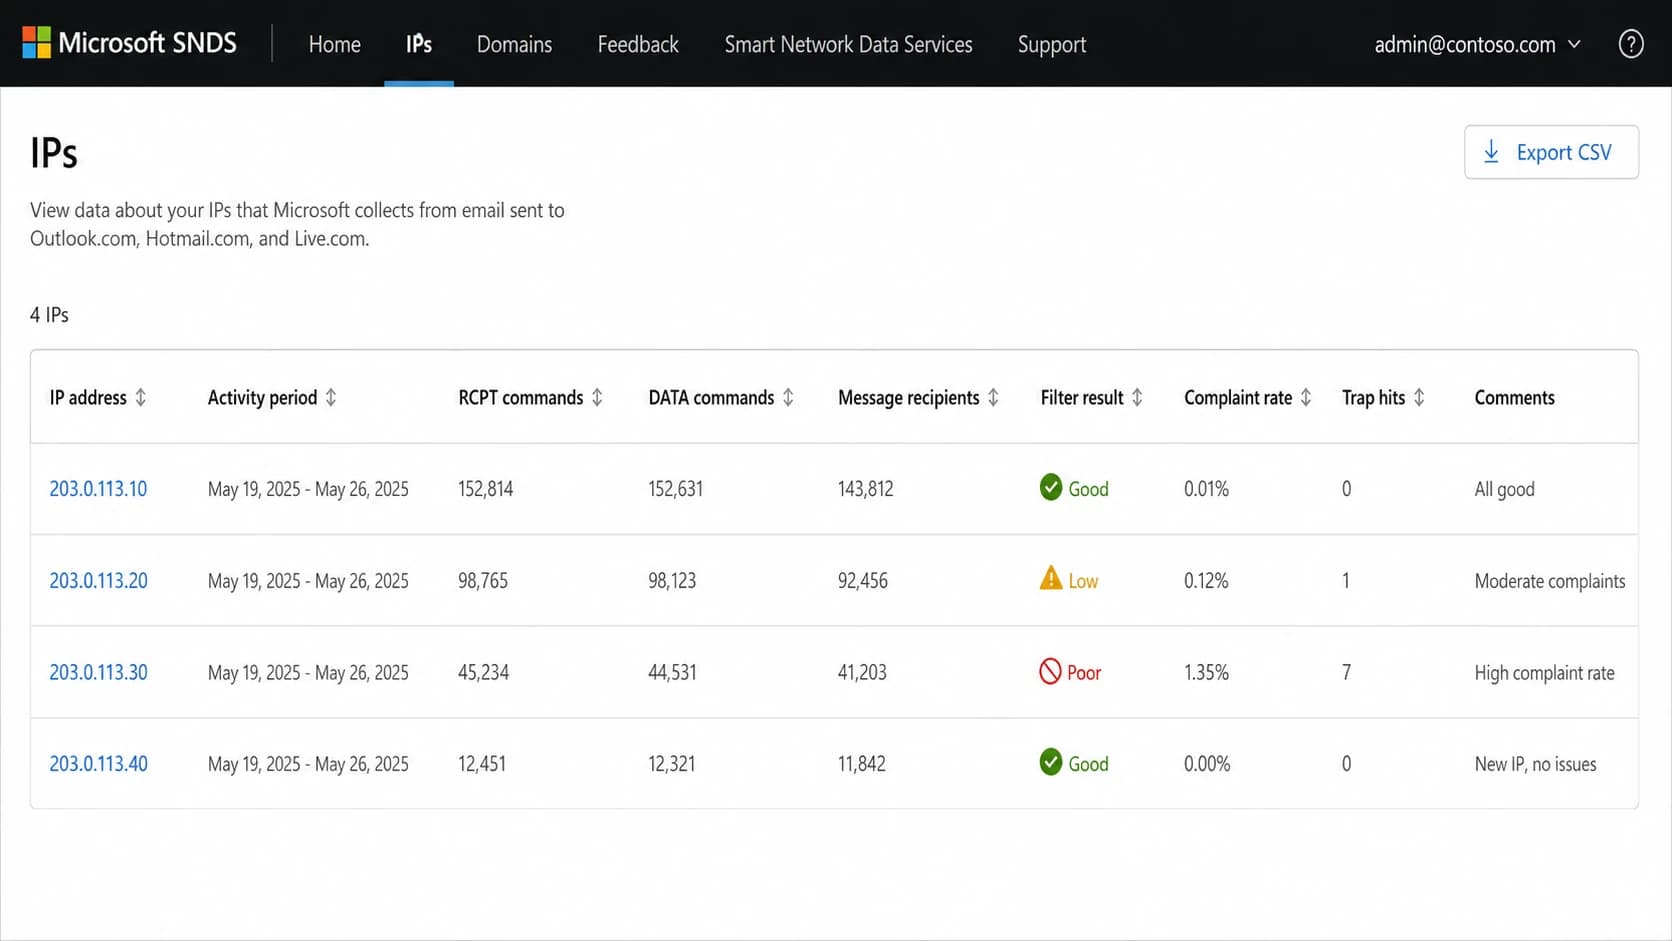Open IP link 203.0.113.20

[98, 581]
